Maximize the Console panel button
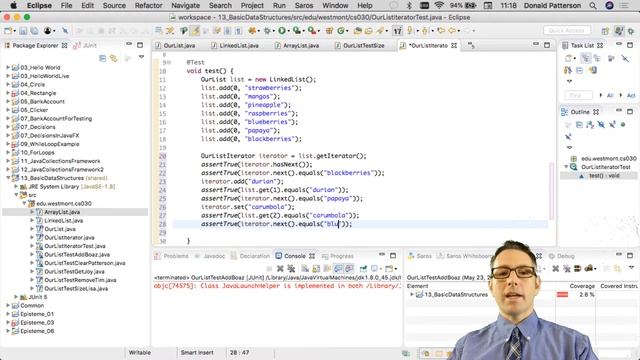Image resolution: width=640 pixels, height=360 pixels. (x=393, y=256)
